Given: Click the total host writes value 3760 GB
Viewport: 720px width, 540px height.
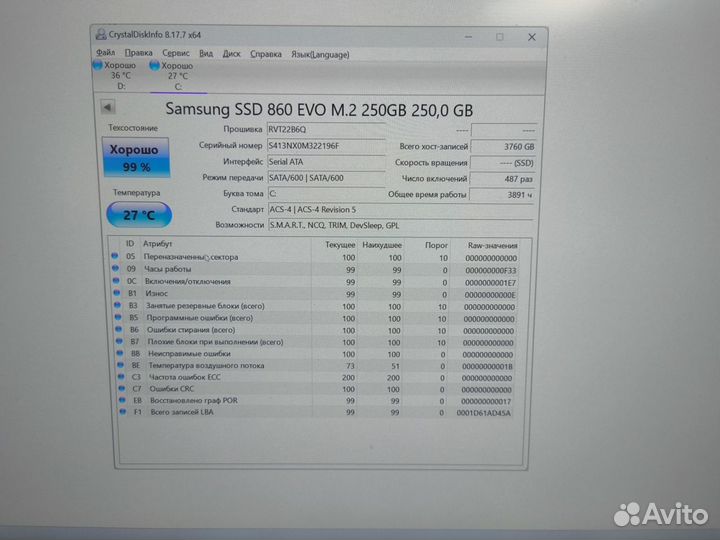Looking at the screenshot, I should coord(503,146).
